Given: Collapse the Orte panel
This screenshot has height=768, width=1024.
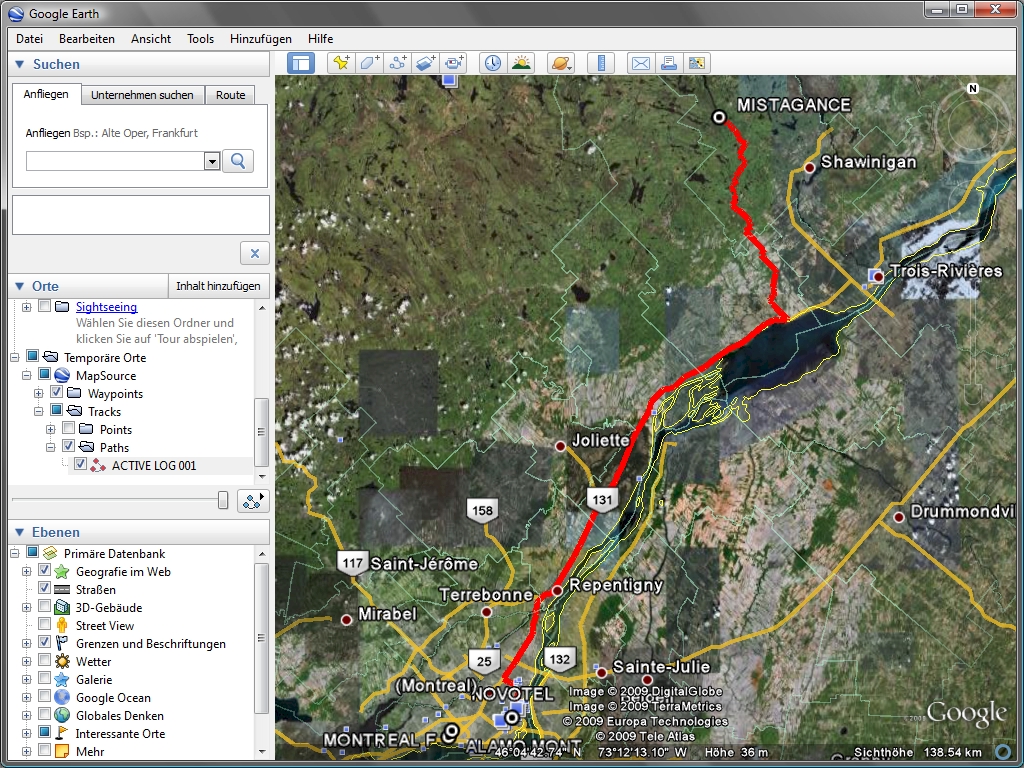Looking at the screenshot, I should point(20,286).
